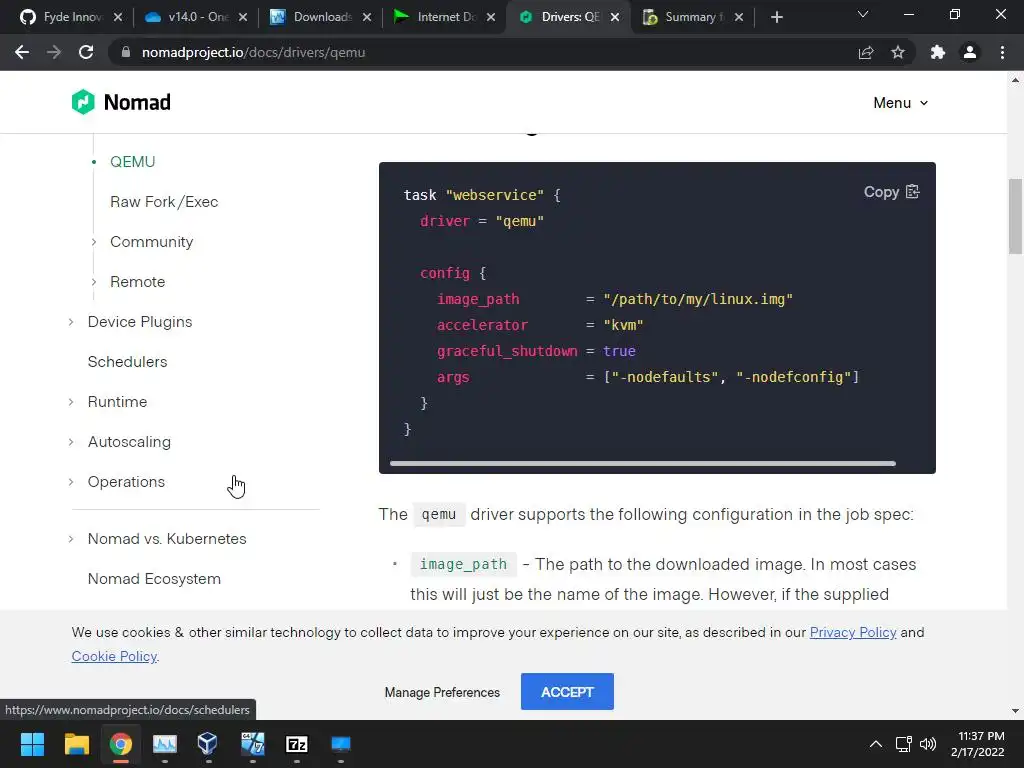
Task: Open the Chrome profile icon
Action: coord(970,52)
